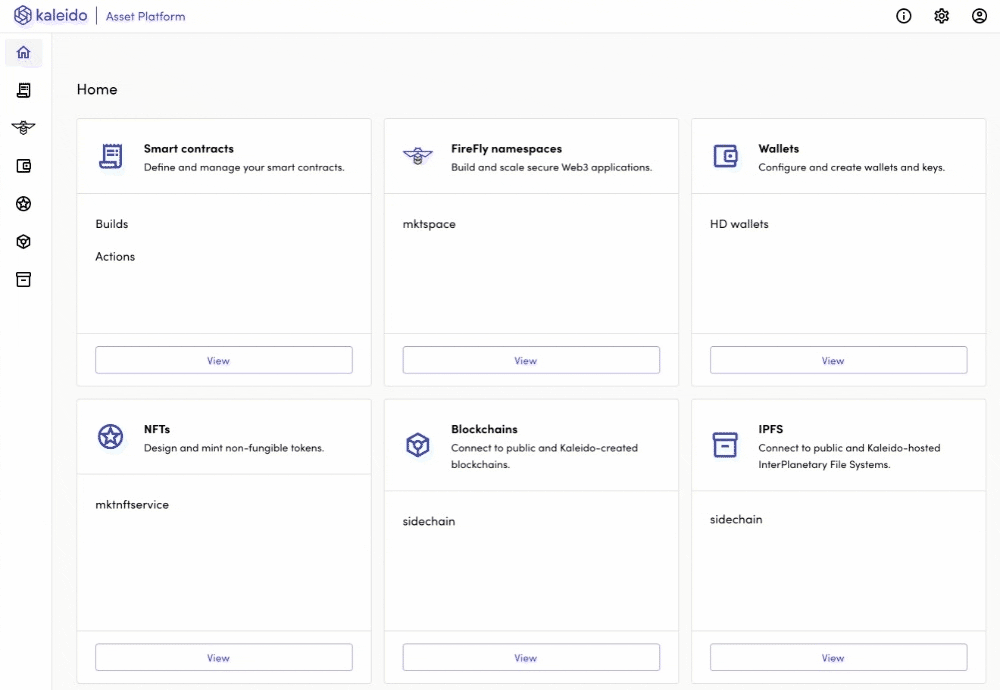Open Wallets from the sidebar

click(24, 166)
